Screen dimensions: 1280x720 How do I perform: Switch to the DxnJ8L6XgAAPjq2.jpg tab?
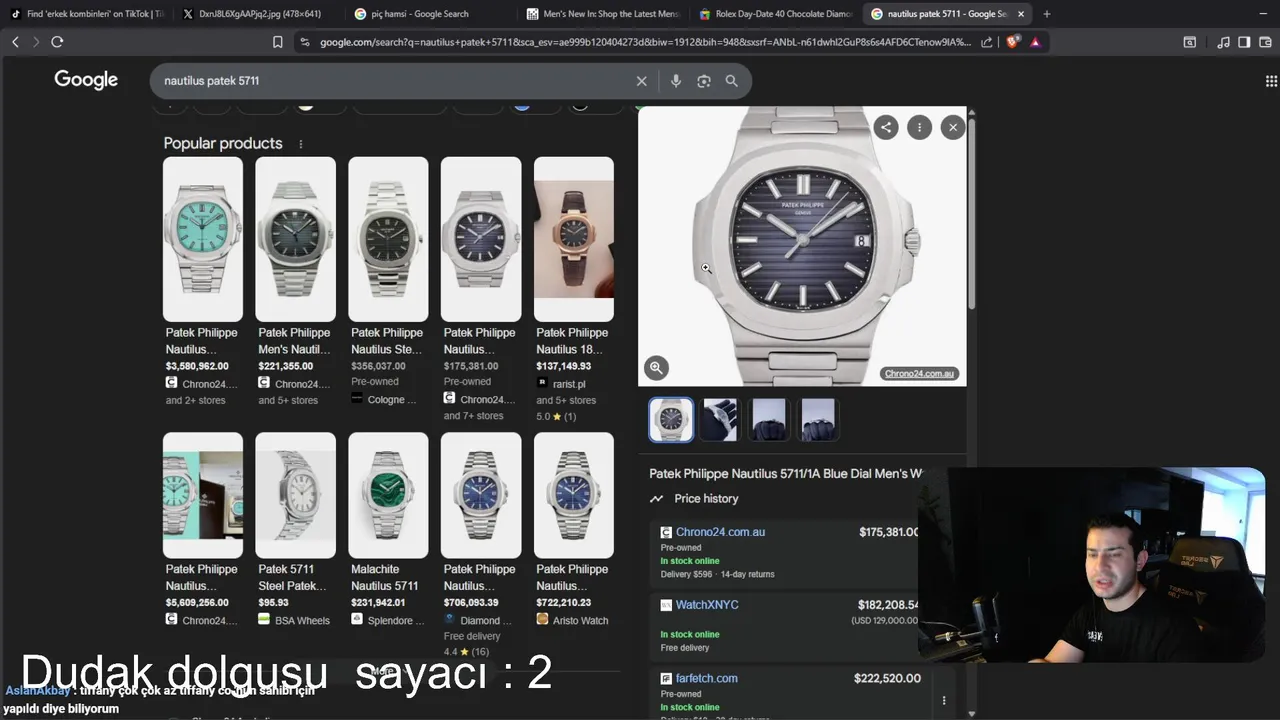pyautogui.click(x=261, y=14)
